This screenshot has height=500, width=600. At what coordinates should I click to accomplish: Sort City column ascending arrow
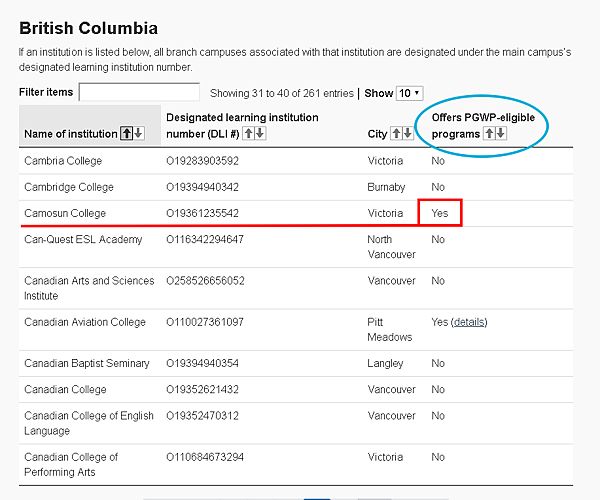396,134
